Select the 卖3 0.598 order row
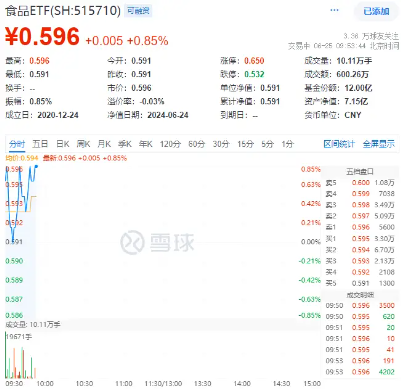This screenshot has height=390, width=401. point(360,205)
